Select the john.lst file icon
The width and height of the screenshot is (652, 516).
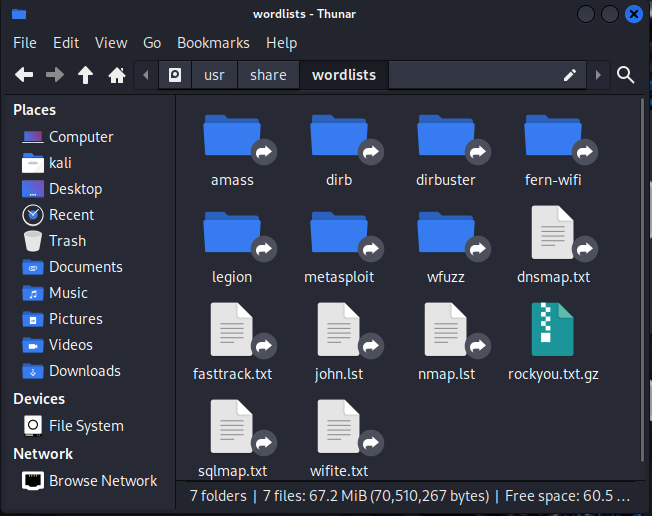coord(338,329)
